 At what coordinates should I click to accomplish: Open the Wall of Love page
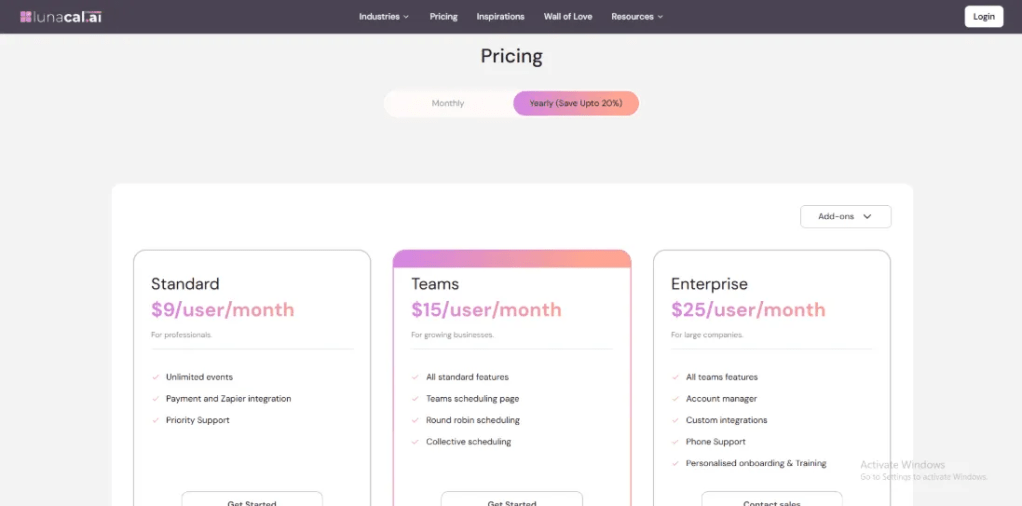[x=568, y=17]
